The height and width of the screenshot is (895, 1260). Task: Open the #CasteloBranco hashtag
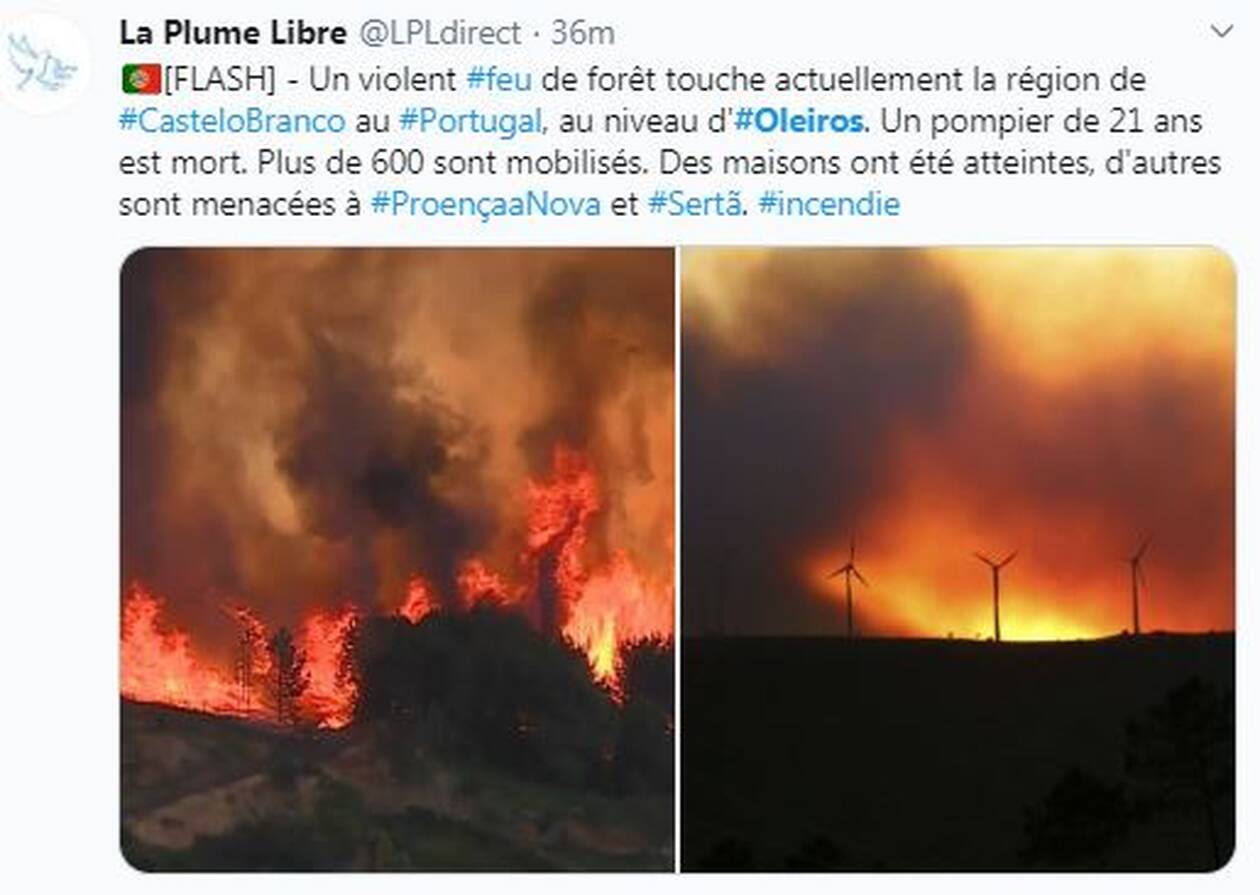232,121
